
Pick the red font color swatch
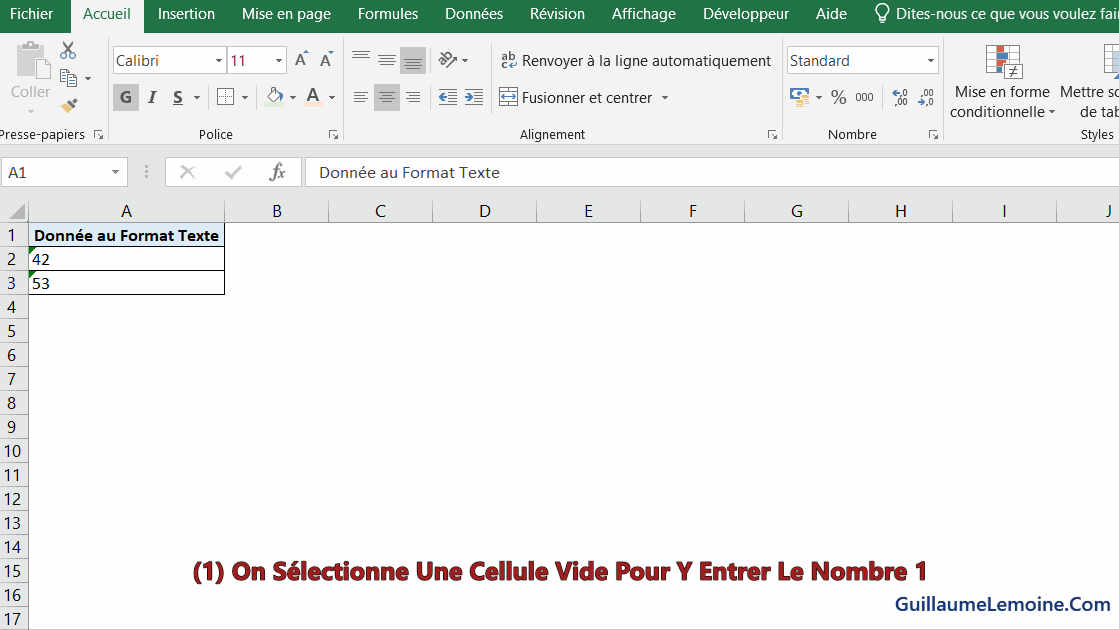(x=314, y=97)
